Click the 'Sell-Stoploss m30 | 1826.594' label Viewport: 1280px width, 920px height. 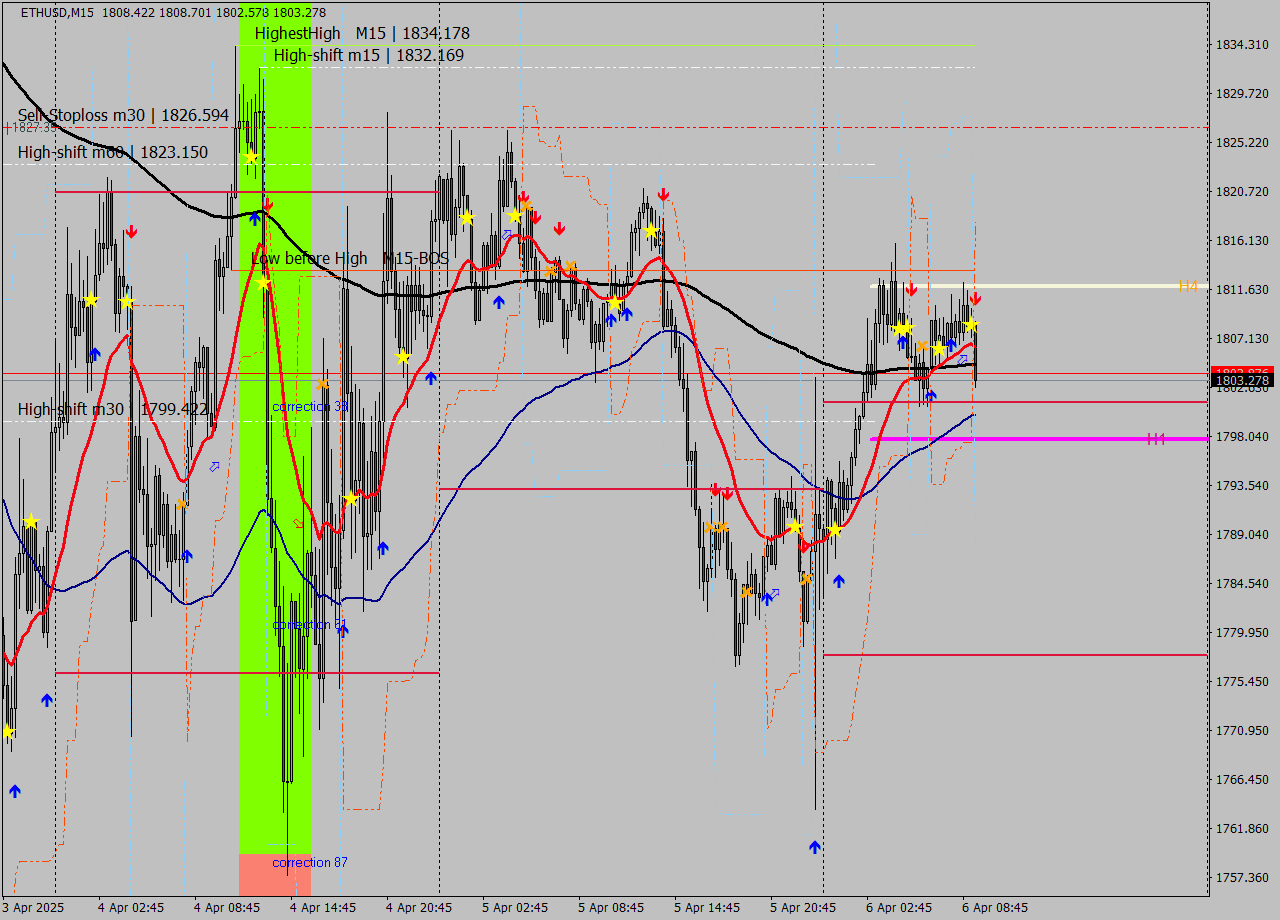(123, 115)
